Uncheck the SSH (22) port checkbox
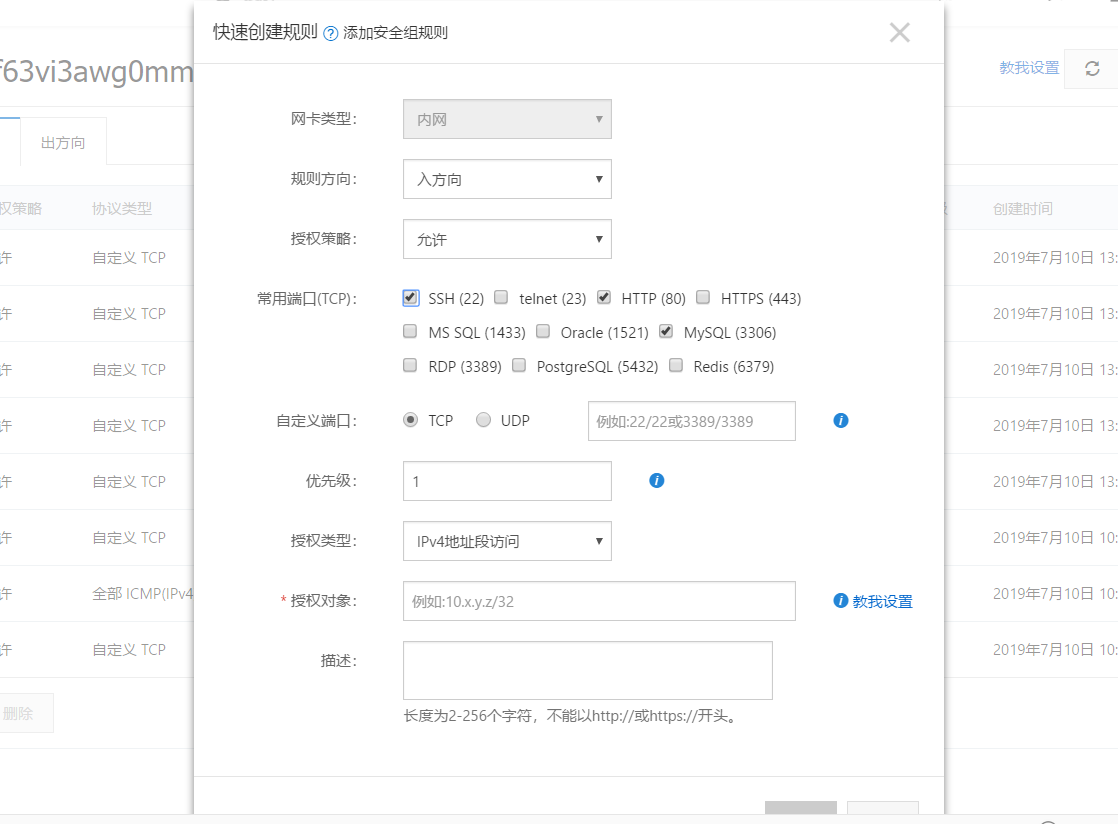The width and height of the screenshot is (1118, 824). (409, 297)
